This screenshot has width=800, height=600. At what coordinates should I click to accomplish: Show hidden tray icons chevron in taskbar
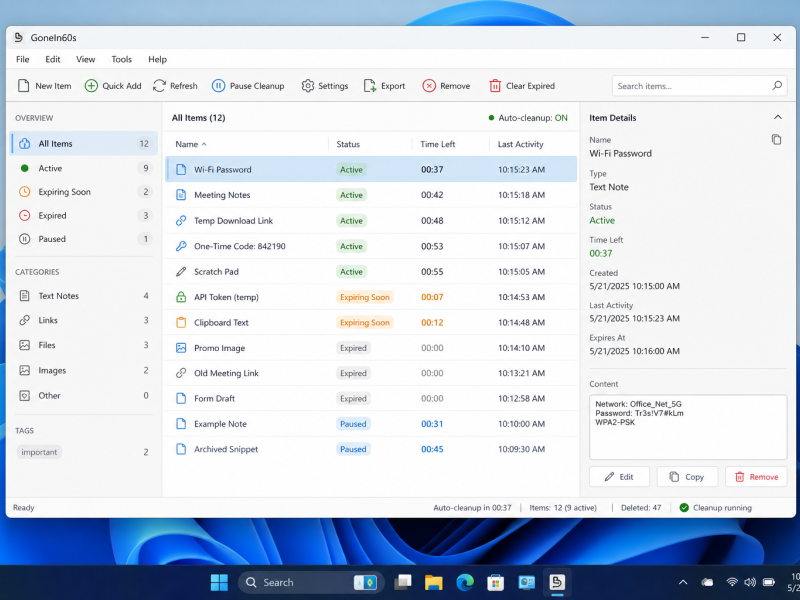tap(683, 582)
